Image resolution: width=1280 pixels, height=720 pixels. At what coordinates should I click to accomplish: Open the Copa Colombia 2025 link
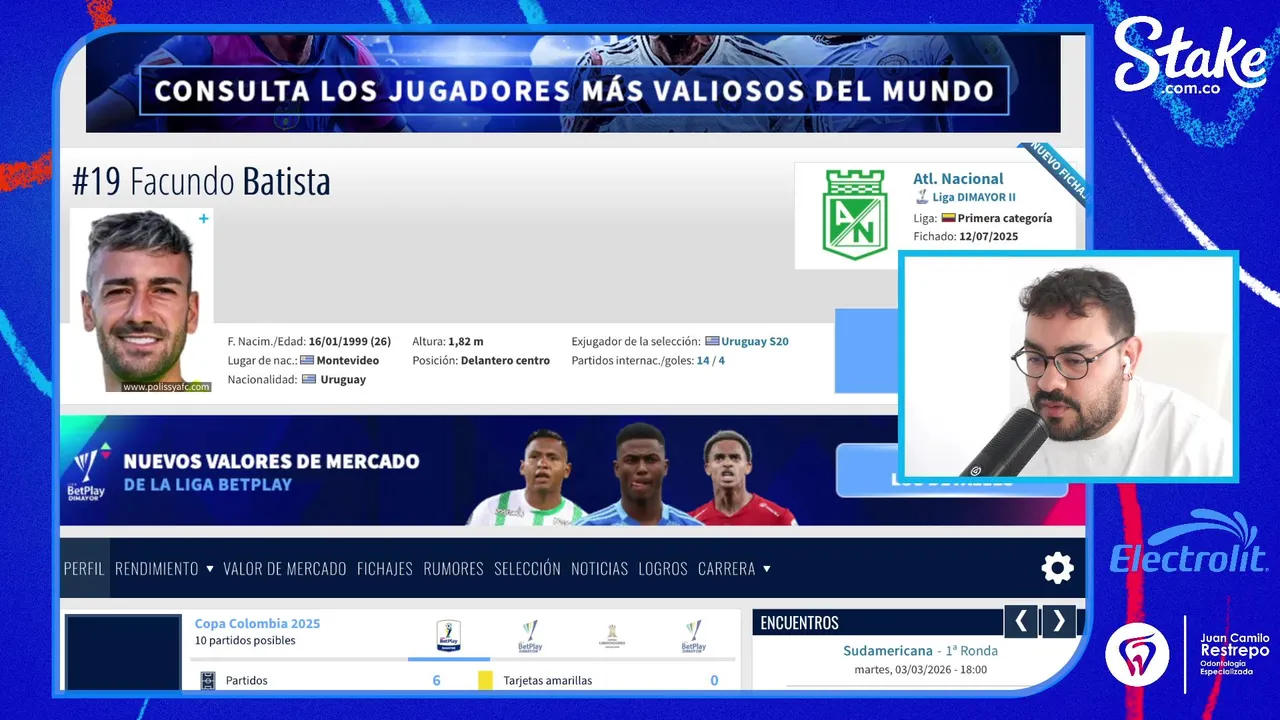coord(257,623)
